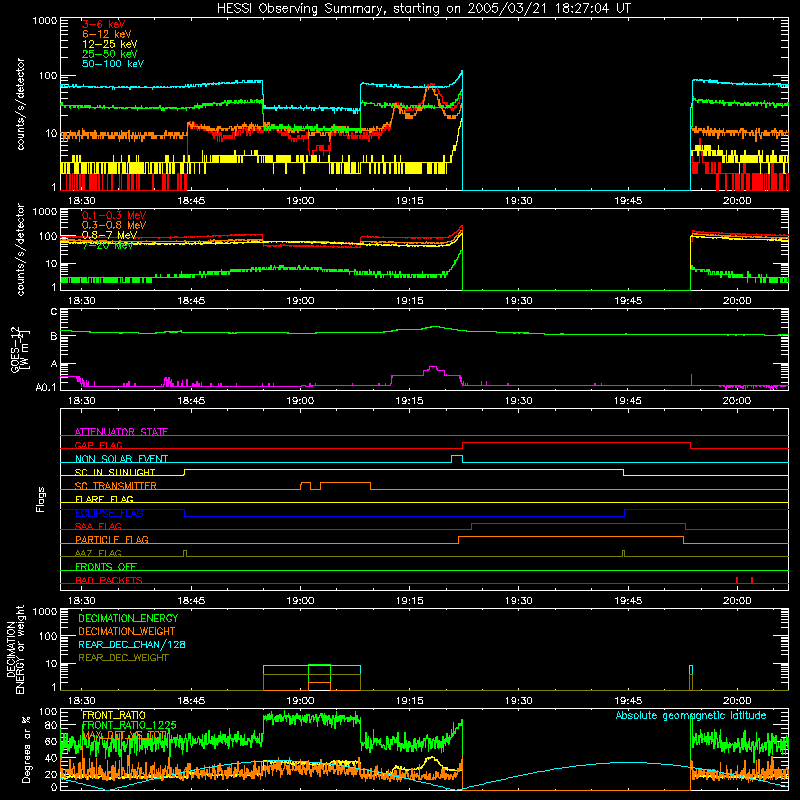Click the 'Flags' vertical axis label
Viewport: 800px width, 800px height.
pyautogui.click(x=40, y=499)
